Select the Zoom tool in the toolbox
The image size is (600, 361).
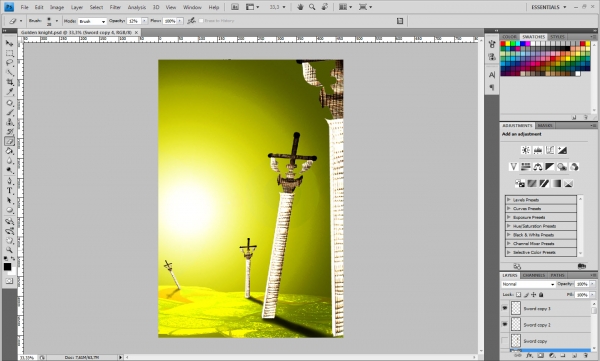pyautogui.click(x=10, y=250)
